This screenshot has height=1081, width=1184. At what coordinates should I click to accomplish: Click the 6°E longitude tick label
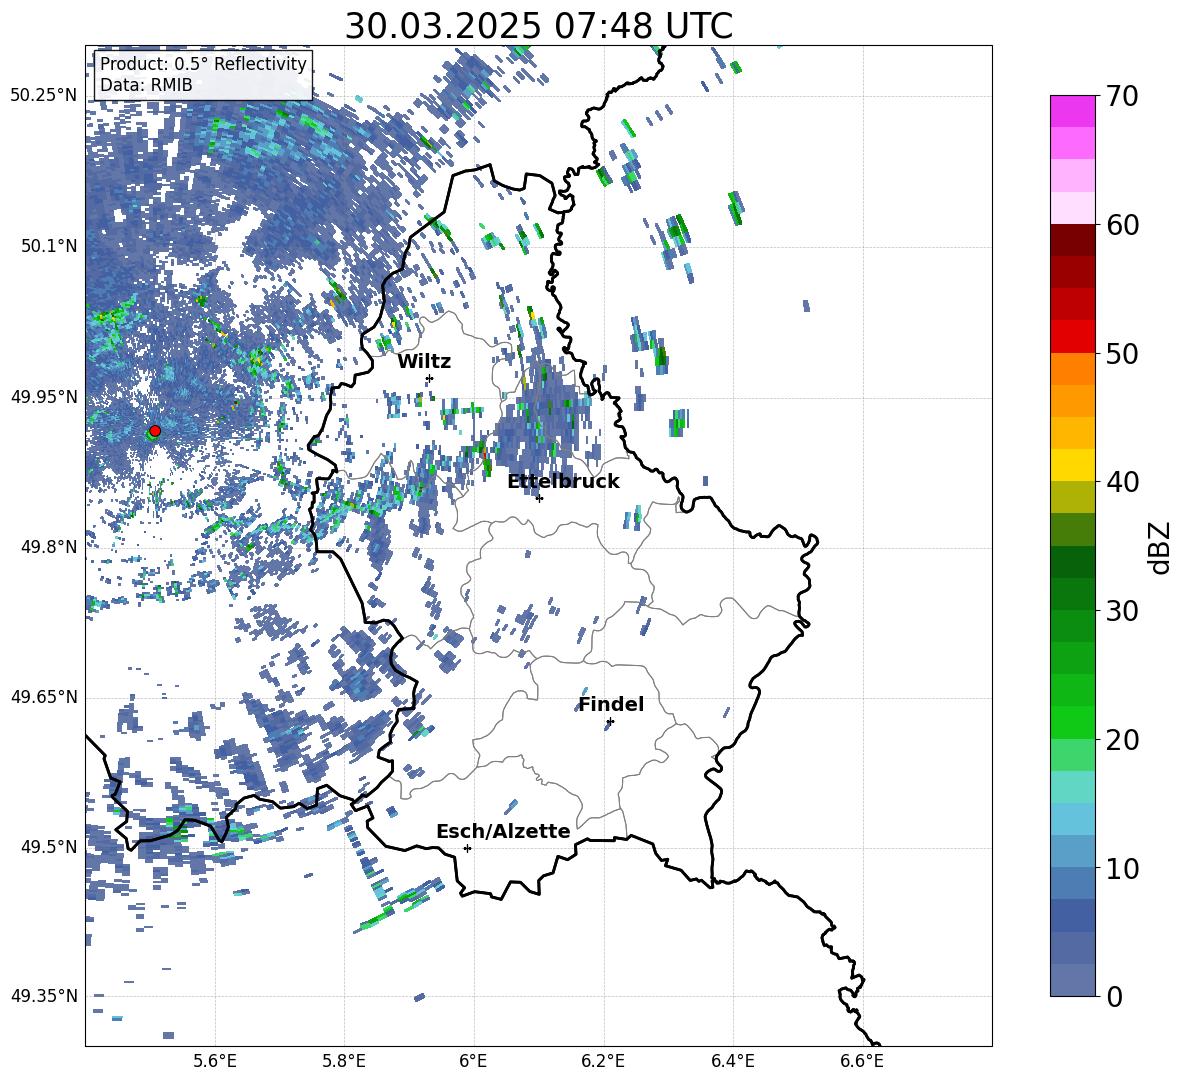473,1061
